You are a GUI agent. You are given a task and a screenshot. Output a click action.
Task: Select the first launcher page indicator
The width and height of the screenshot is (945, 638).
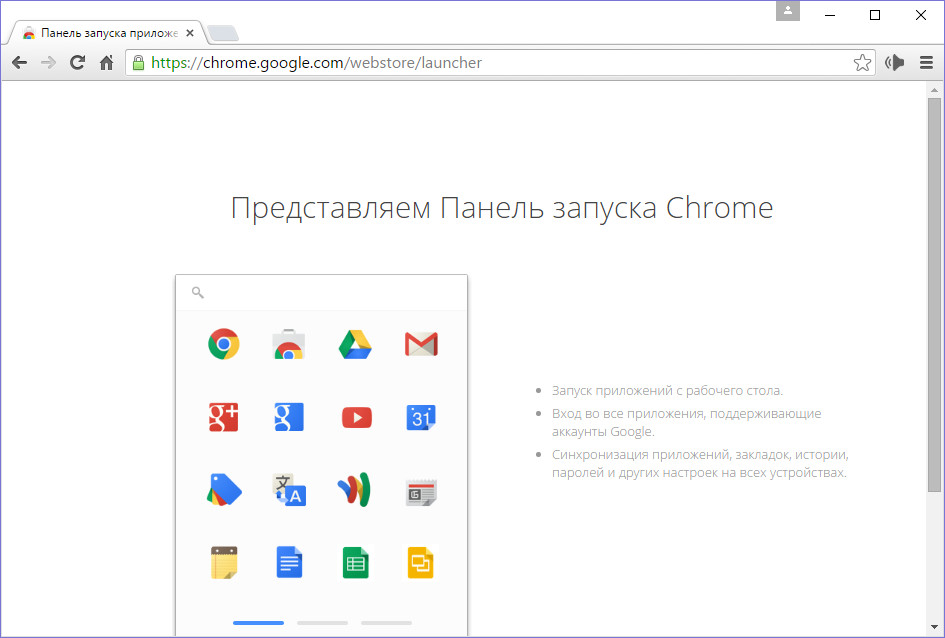[x=259, y=623]
